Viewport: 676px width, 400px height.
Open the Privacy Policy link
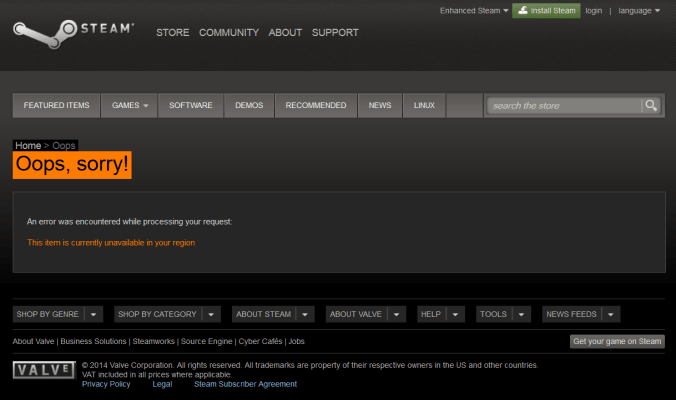106,383
